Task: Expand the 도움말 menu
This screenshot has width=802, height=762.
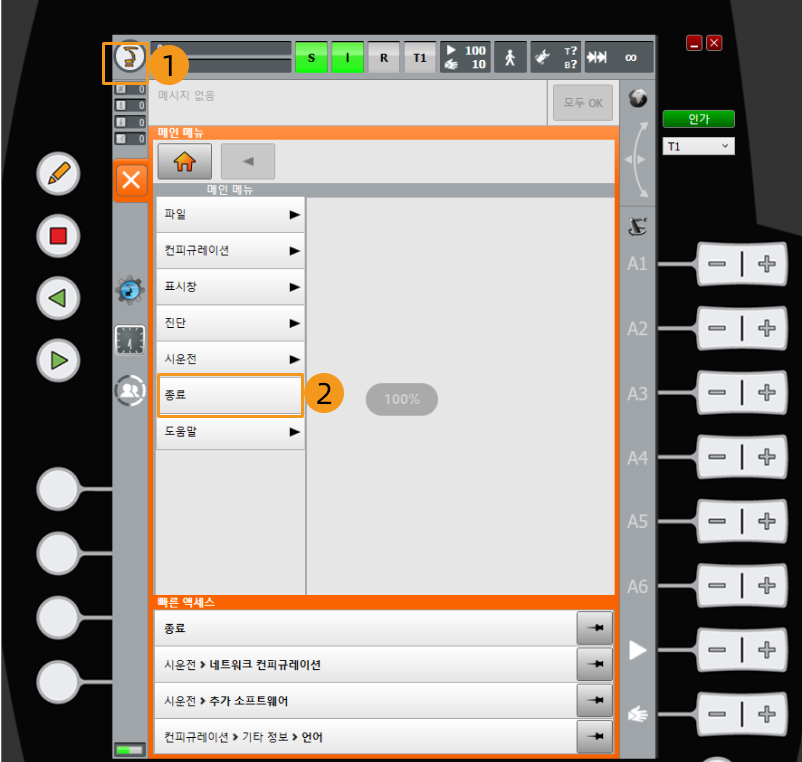Action: pos(230,432)
